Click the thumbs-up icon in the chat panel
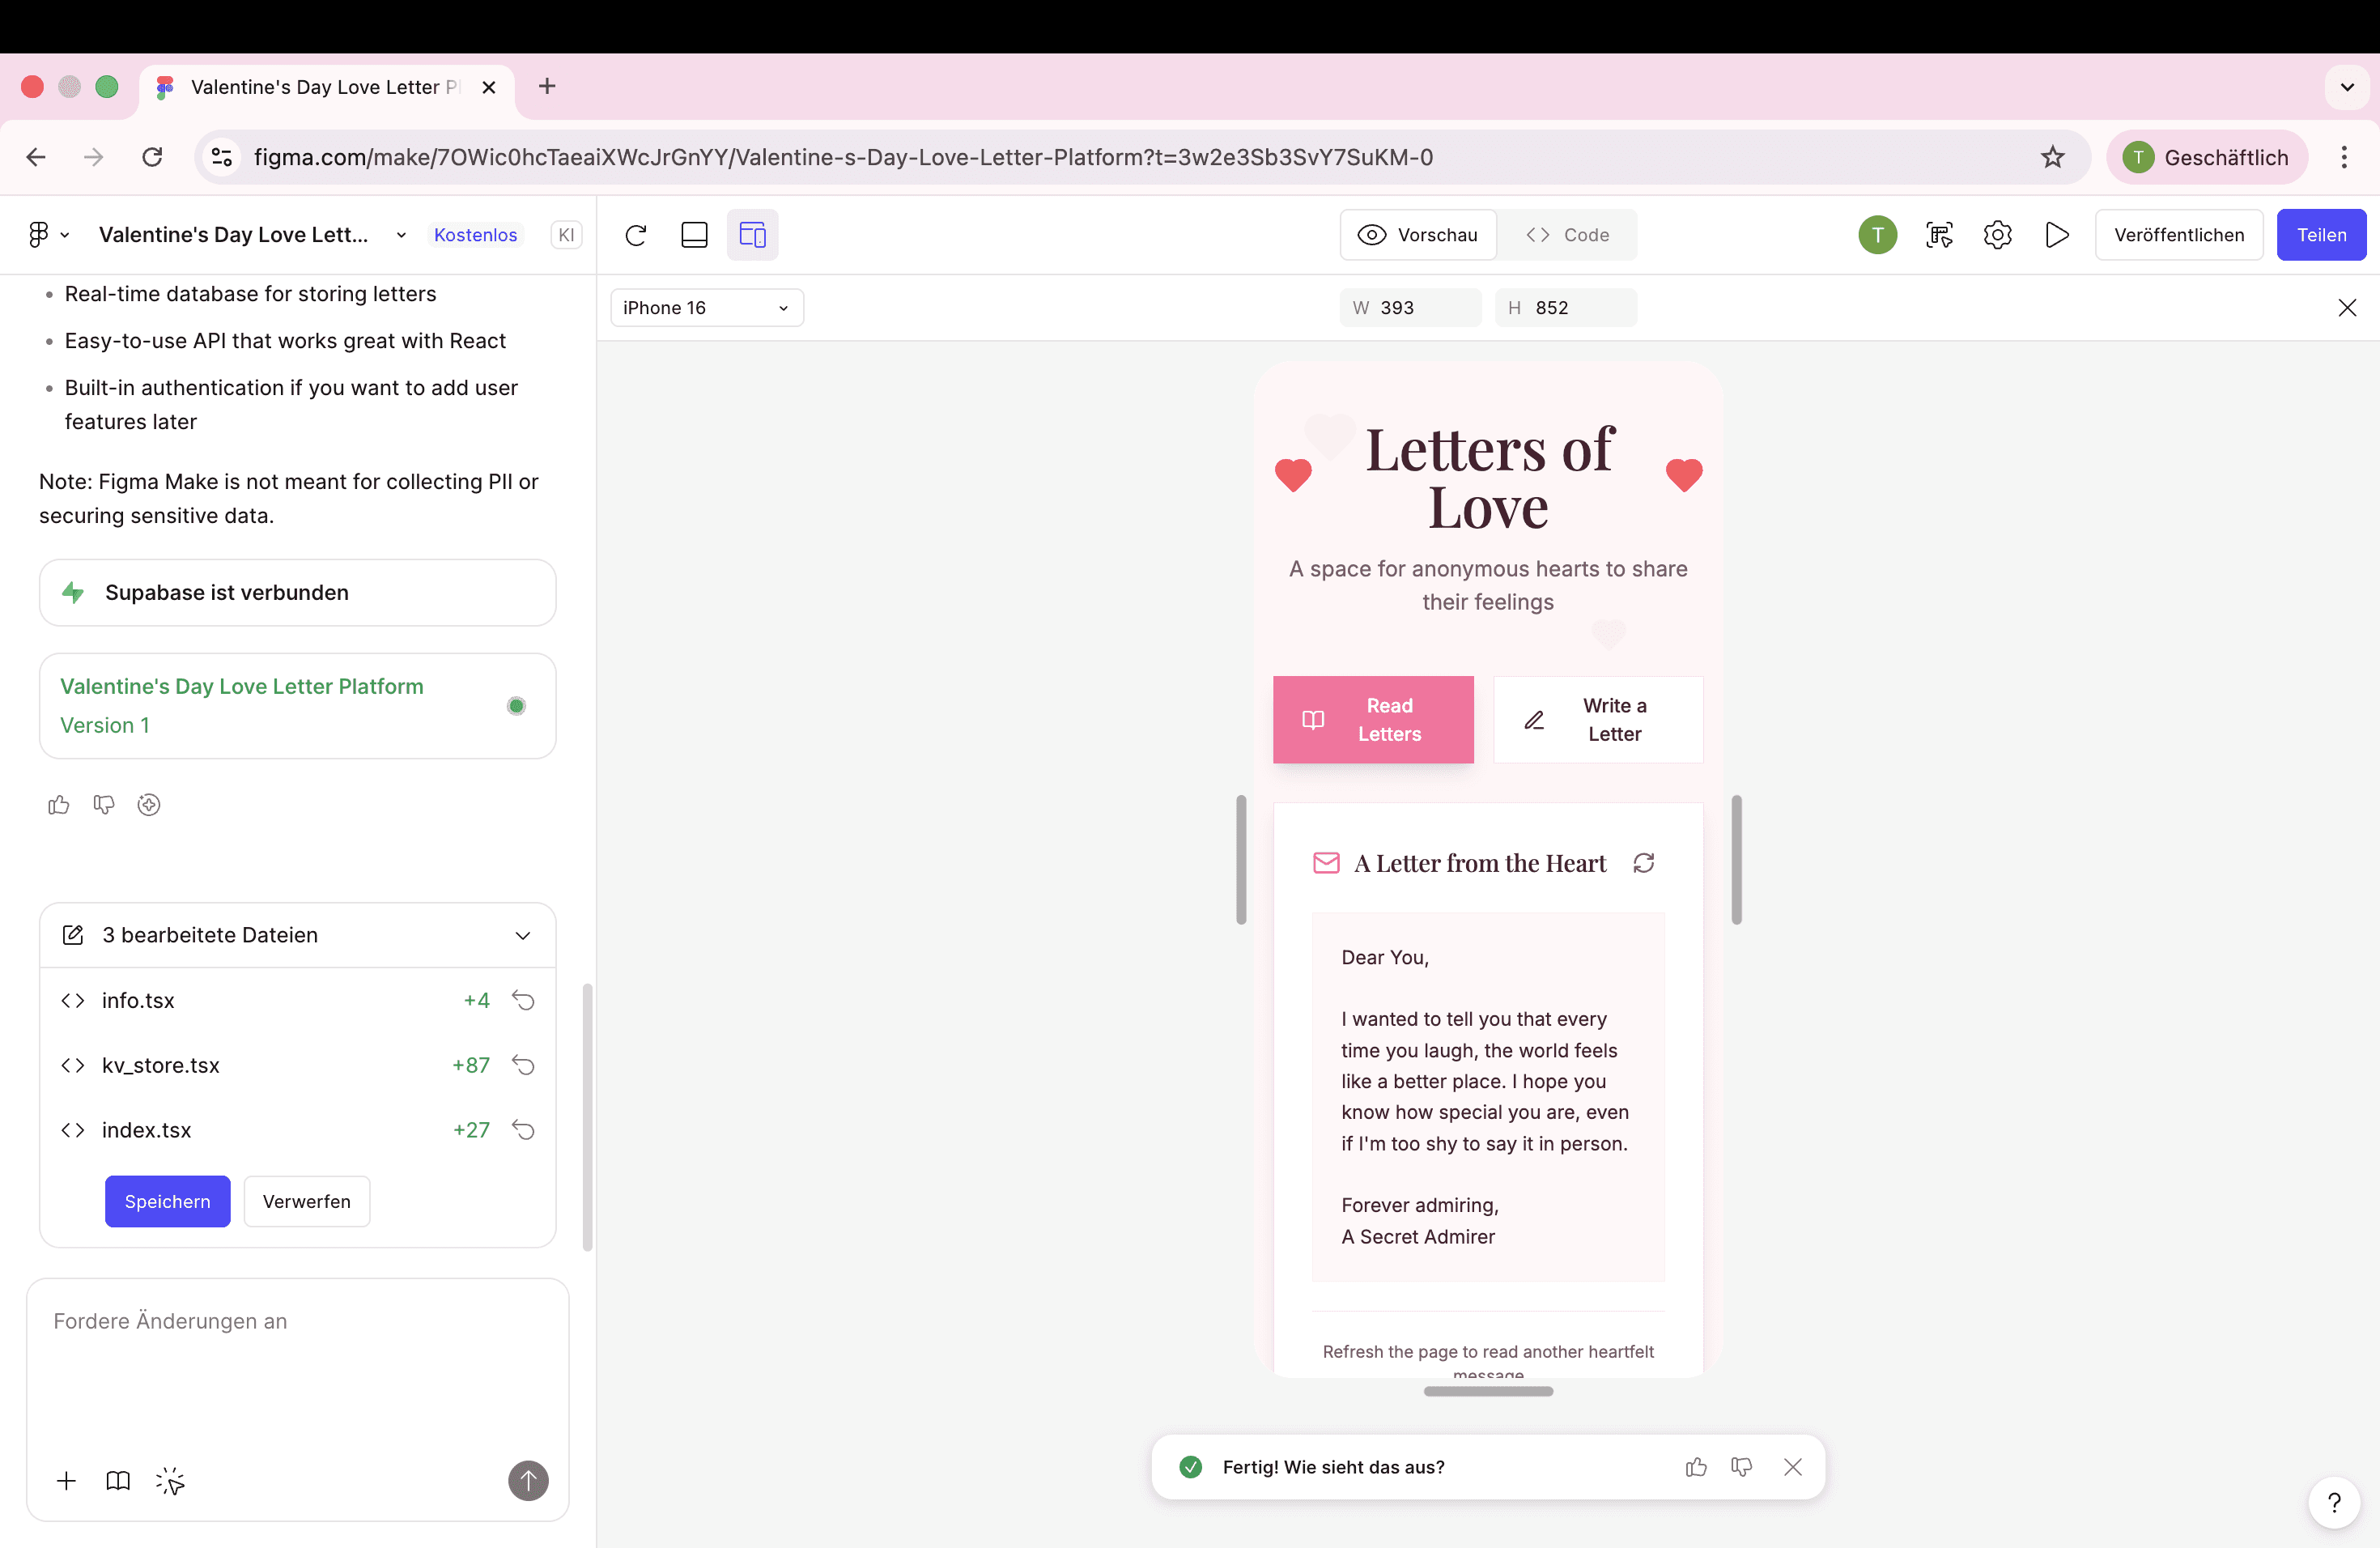2380x1548 pixels. 58,805
